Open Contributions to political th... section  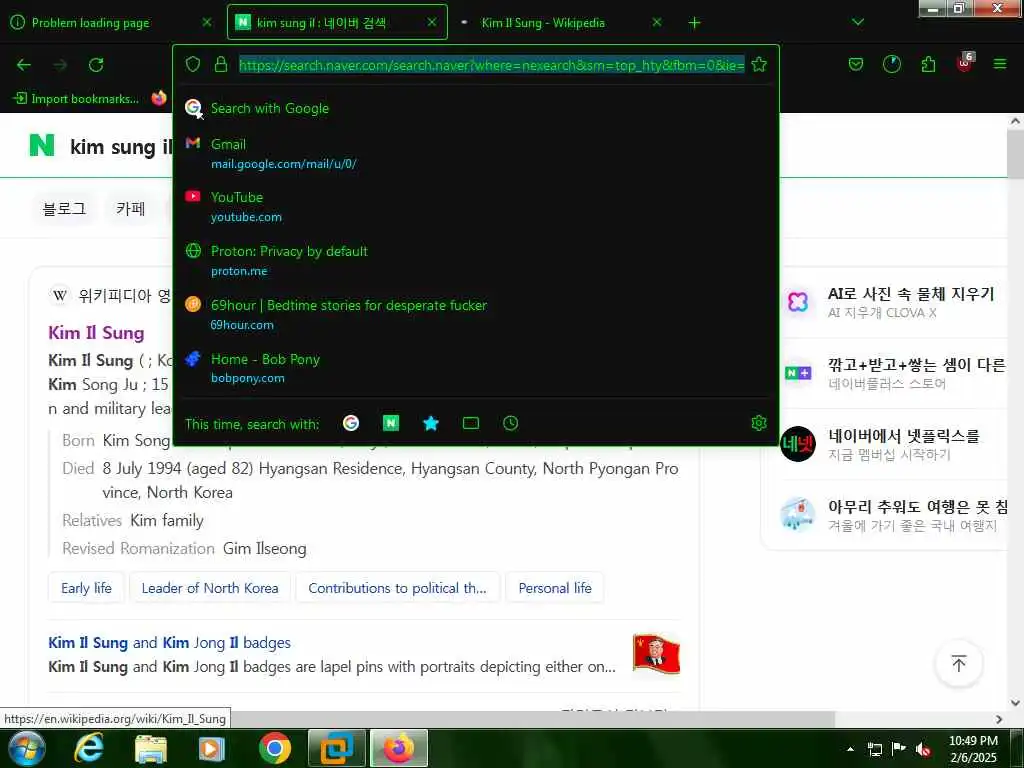[x=397, y=588]
